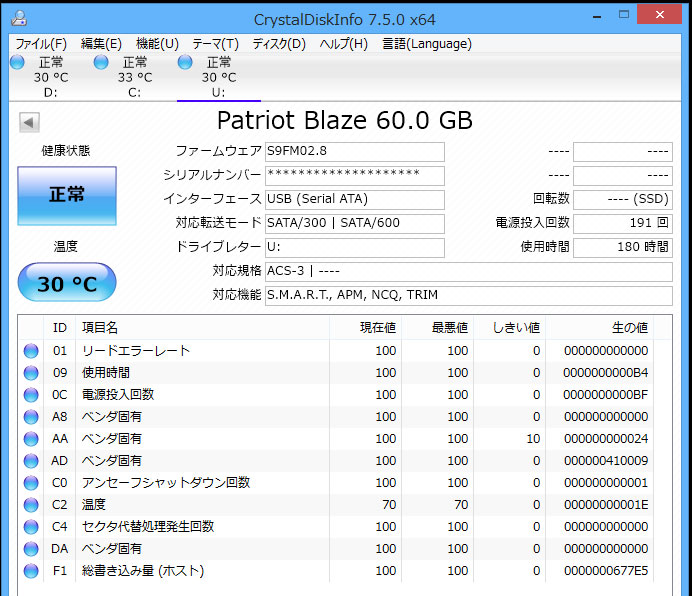The width and height of the screenshot is (692, 596).
Task: Click status orb for row AA
Action: tap(31, 439)
